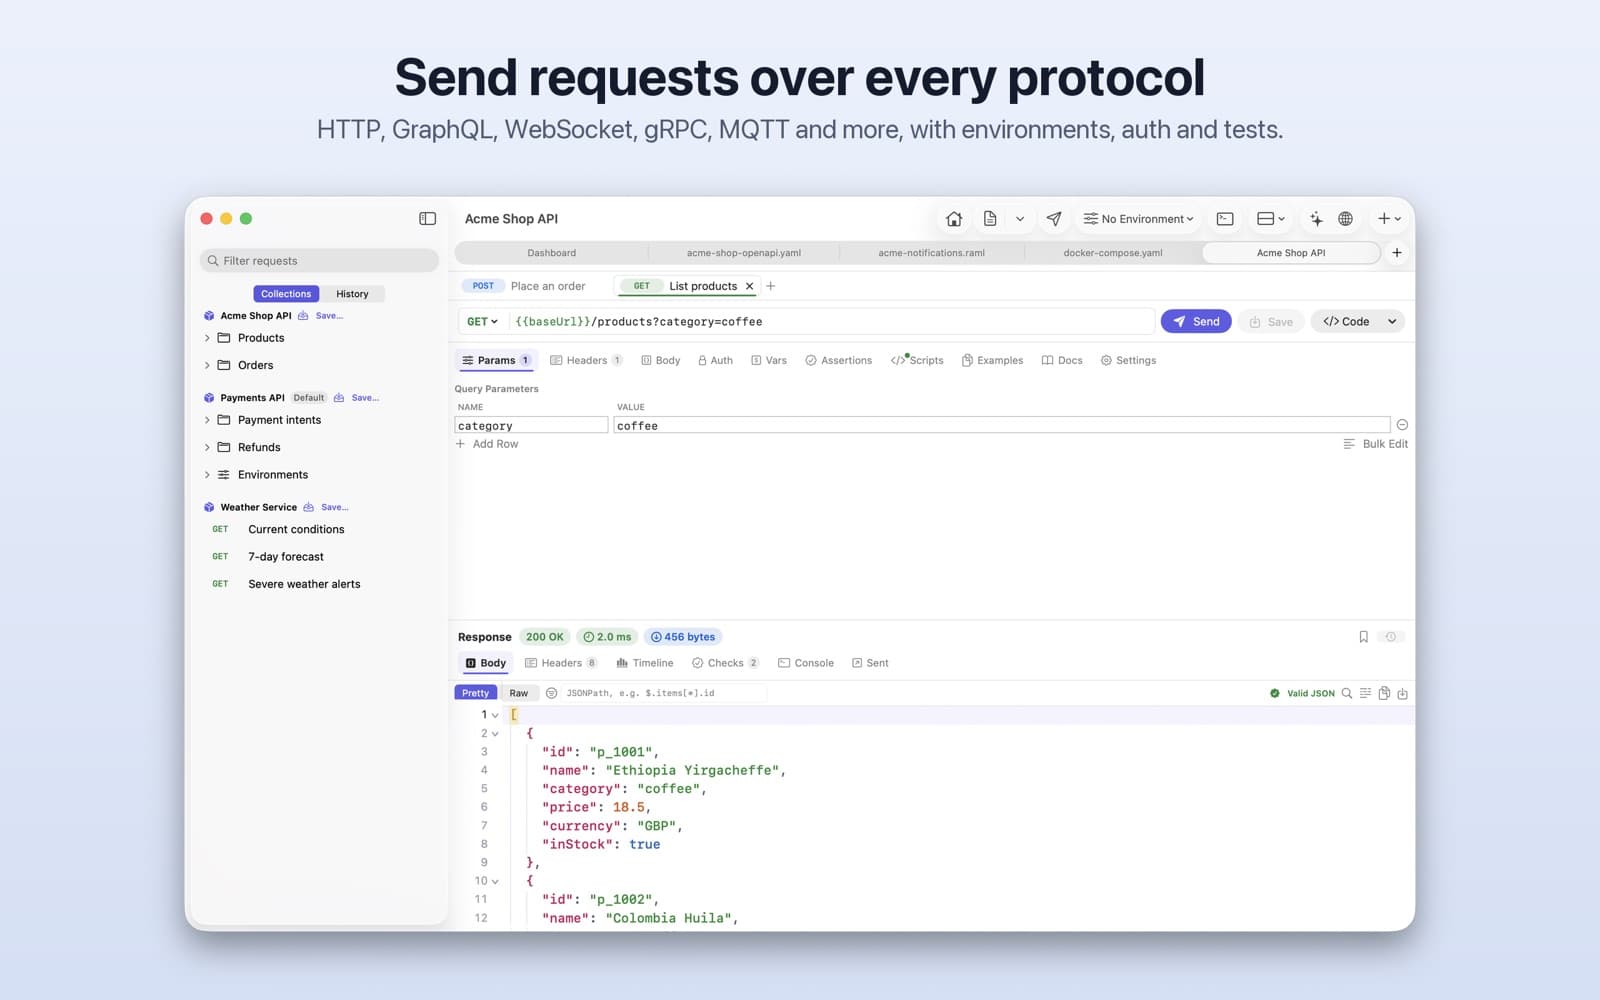The height and width of the screenshot is (1000, 1600).
Task: Click the paper plane icon in the top toolbar
Action: [1054, 219]
